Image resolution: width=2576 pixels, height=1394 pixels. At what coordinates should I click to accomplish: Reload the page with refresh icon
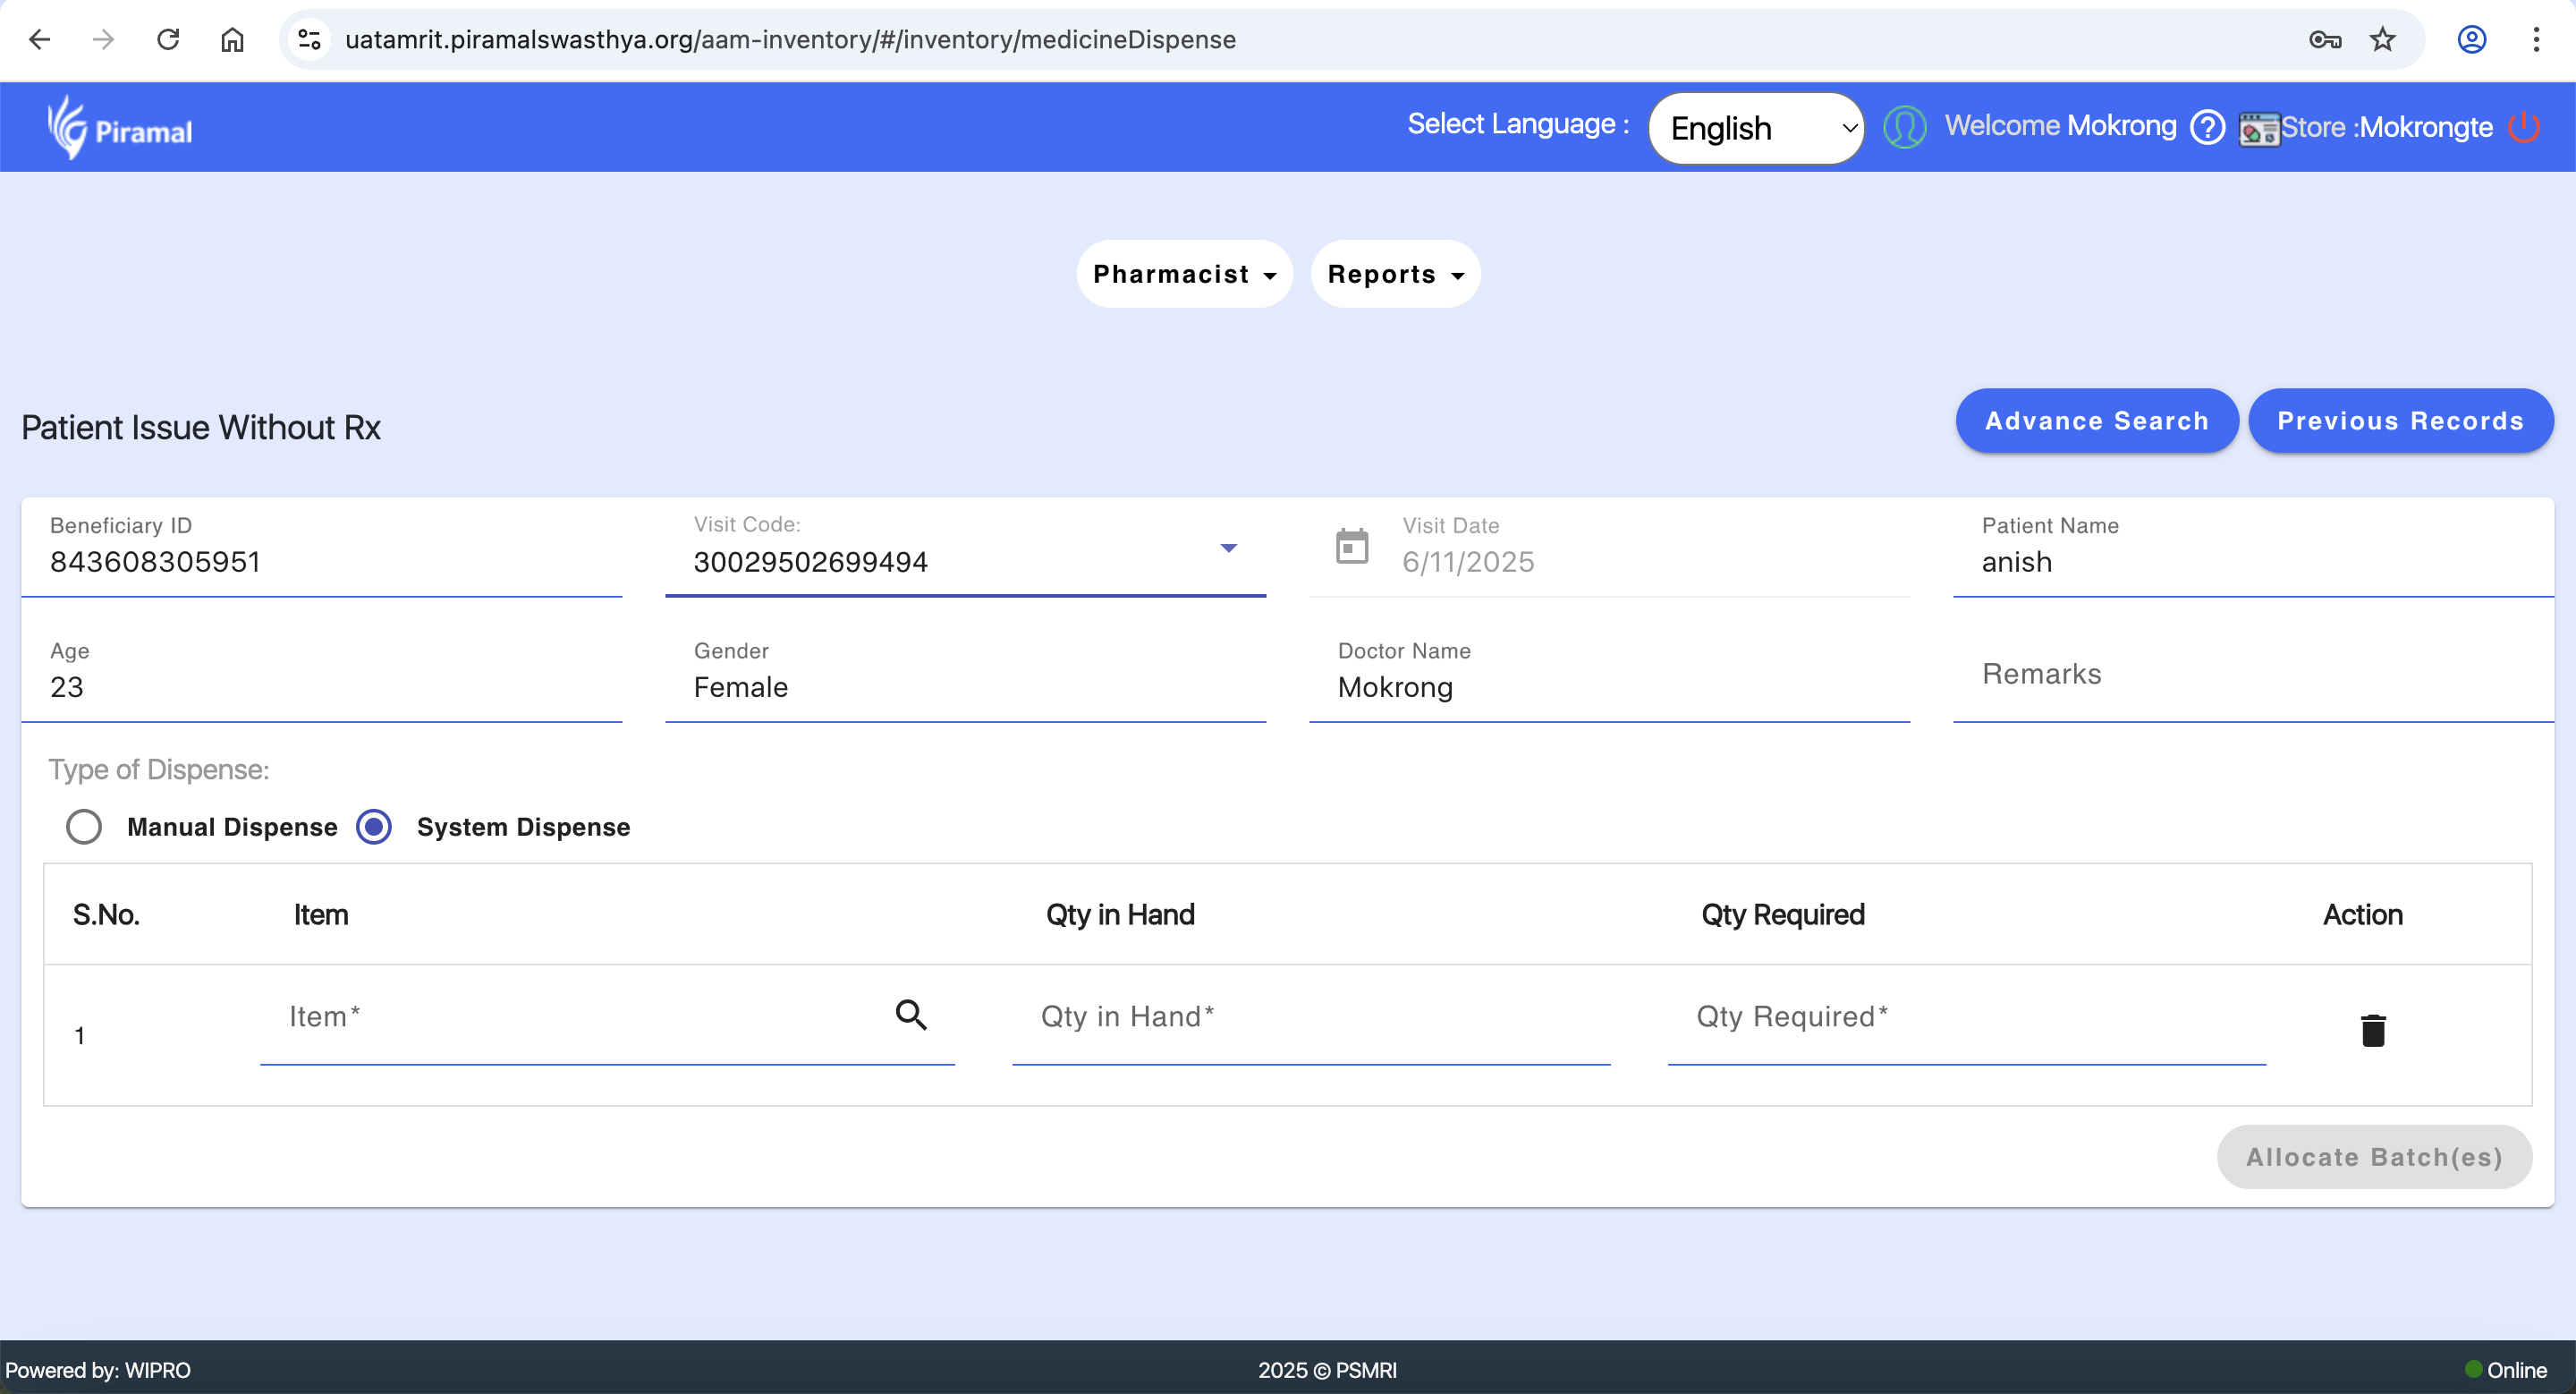click(168, 40)
